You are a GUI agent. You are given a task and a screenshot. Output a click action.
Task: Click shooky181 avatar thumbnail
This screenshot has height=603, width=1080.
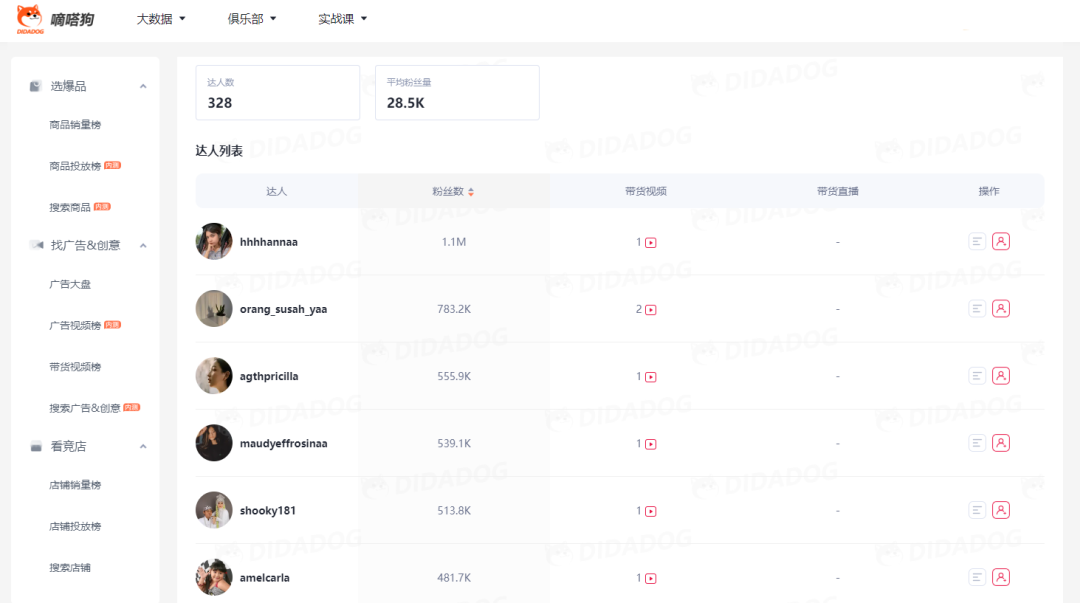point(214,510)
